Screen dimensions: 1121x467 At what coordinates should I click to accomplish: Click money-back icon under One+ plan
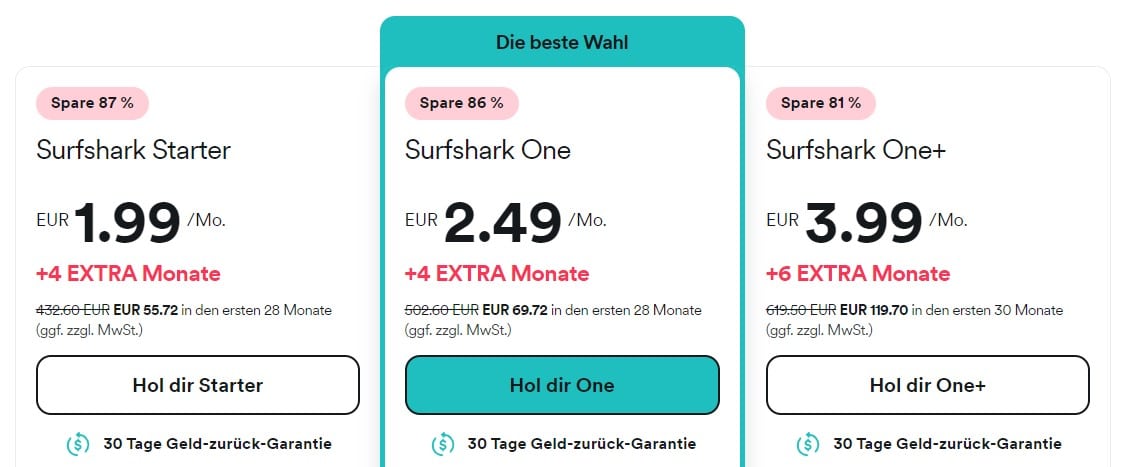pos(808,443)
